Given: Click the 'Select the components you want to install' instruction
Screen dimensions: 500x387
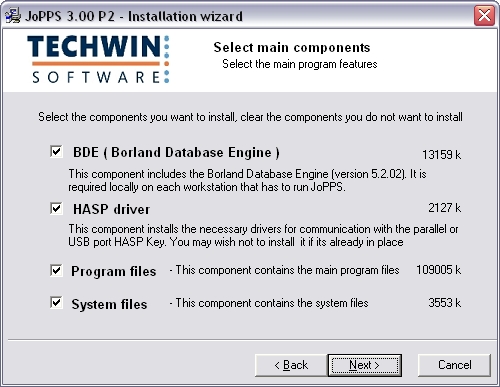Looking at the screenshot, I should 250,117.
